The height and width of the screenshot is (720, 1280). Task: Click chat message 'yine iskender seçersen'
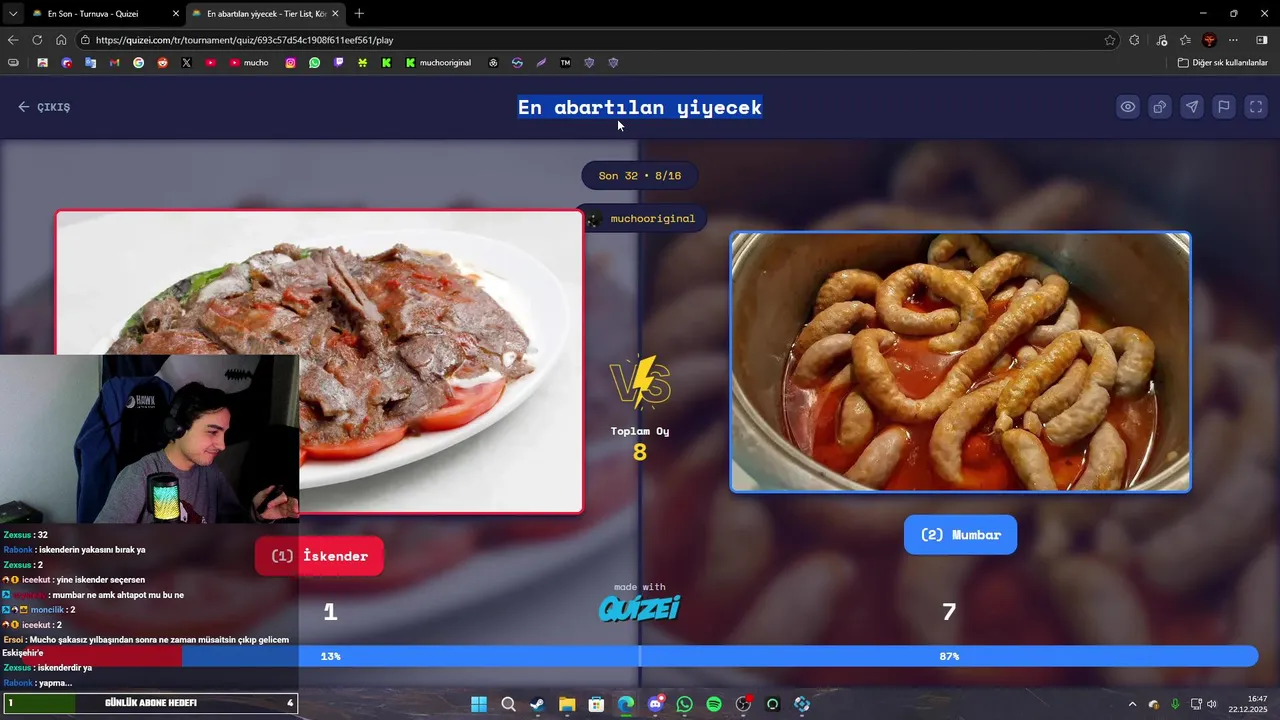point(98,579)
